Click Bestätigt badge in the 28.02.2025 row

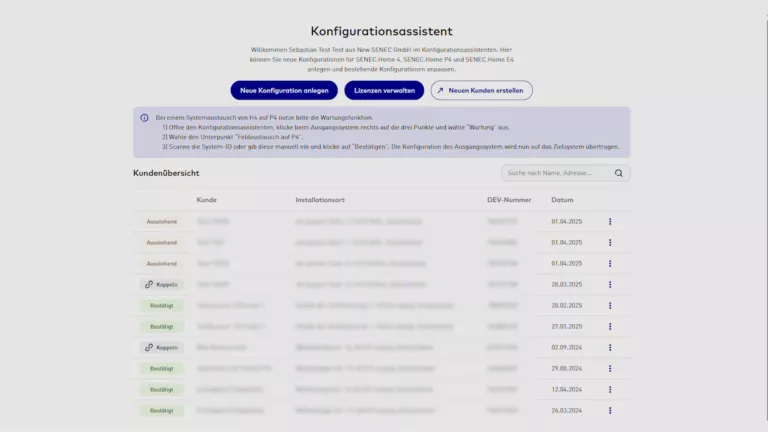pyautogui.click(x=162, y=306)
